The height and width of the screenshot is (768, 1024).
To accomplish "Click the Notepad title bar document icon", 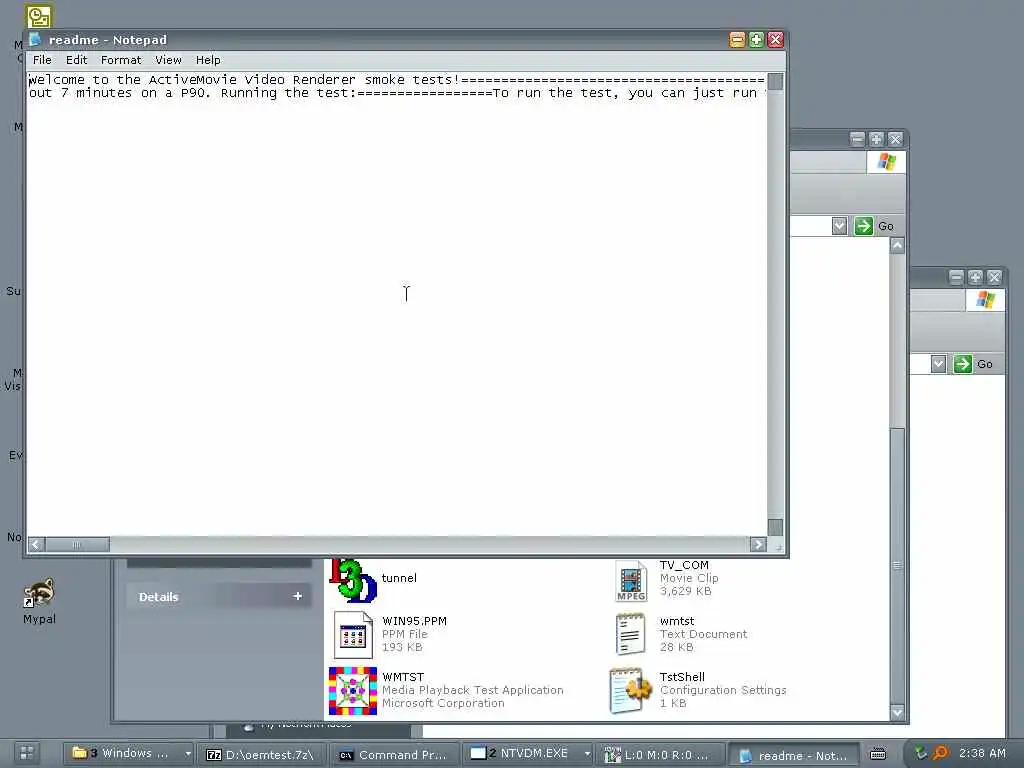I will (35, 39).
